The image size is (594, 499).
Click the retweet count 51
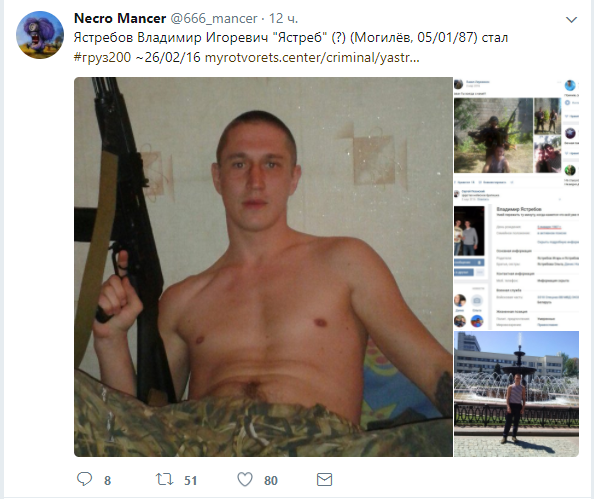pyautogui.click(x=191, y=480)
